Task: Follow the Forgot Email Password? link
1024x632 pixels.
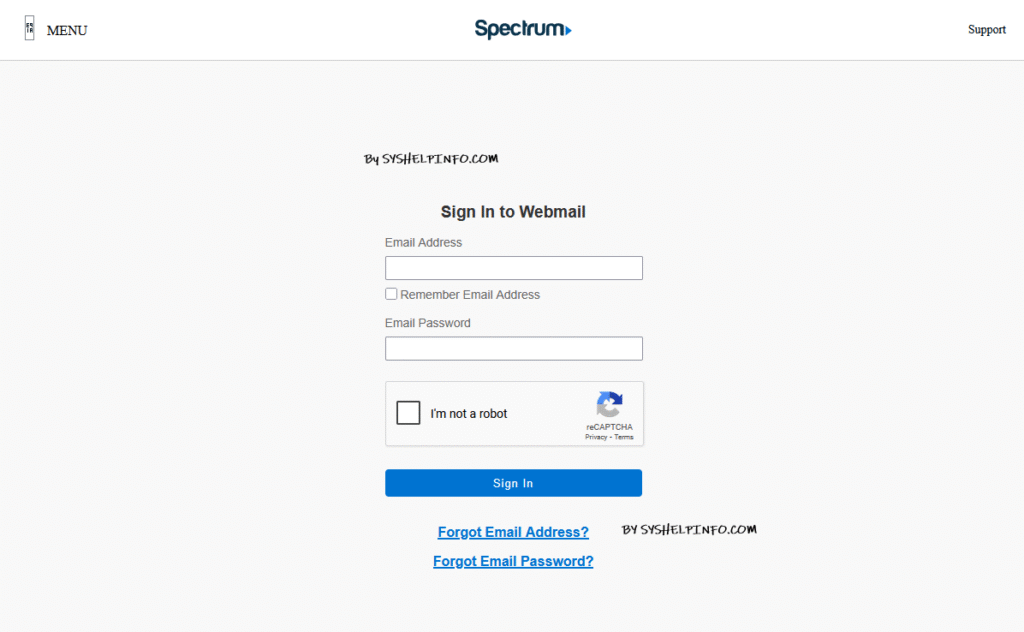Action: click(513, 561)
